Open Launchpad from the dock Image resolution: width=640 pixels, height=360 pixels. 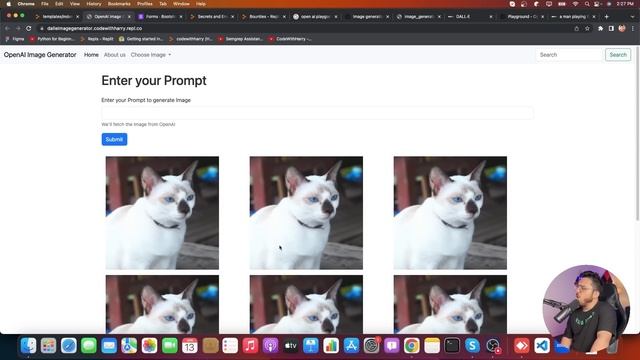click(x=48, y=346)
